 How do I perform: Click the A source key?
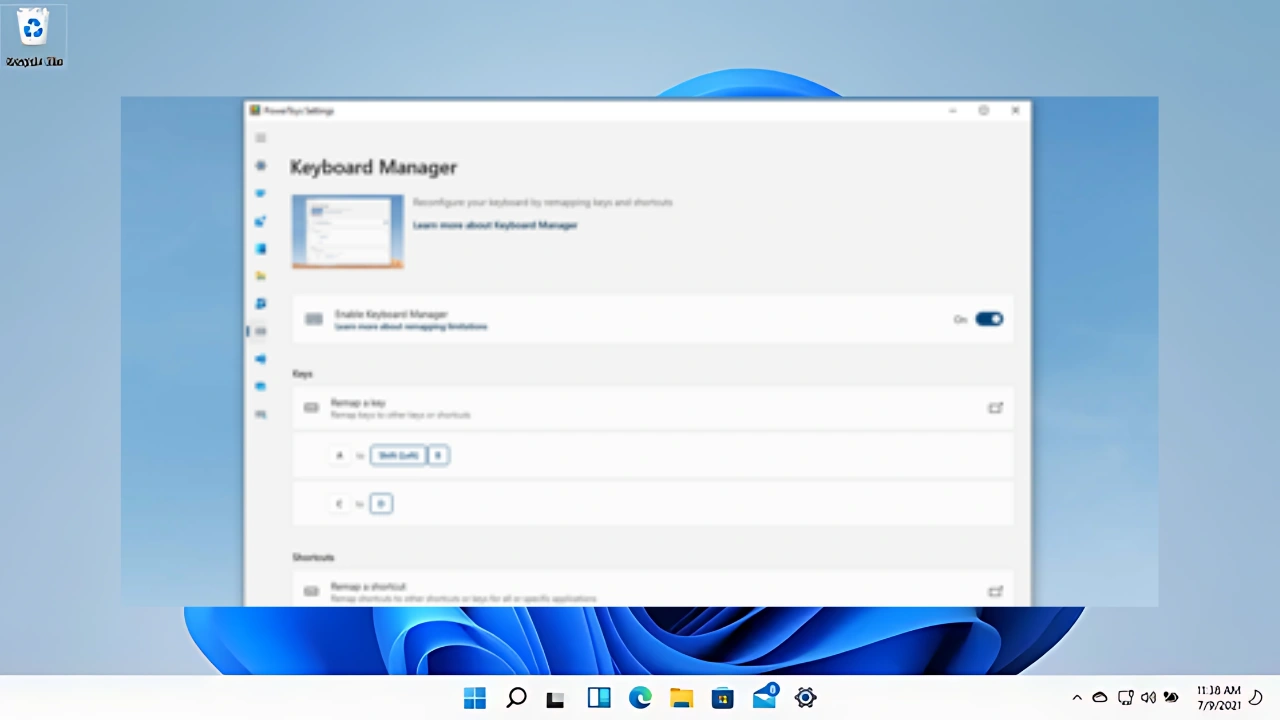pos(339,455)
